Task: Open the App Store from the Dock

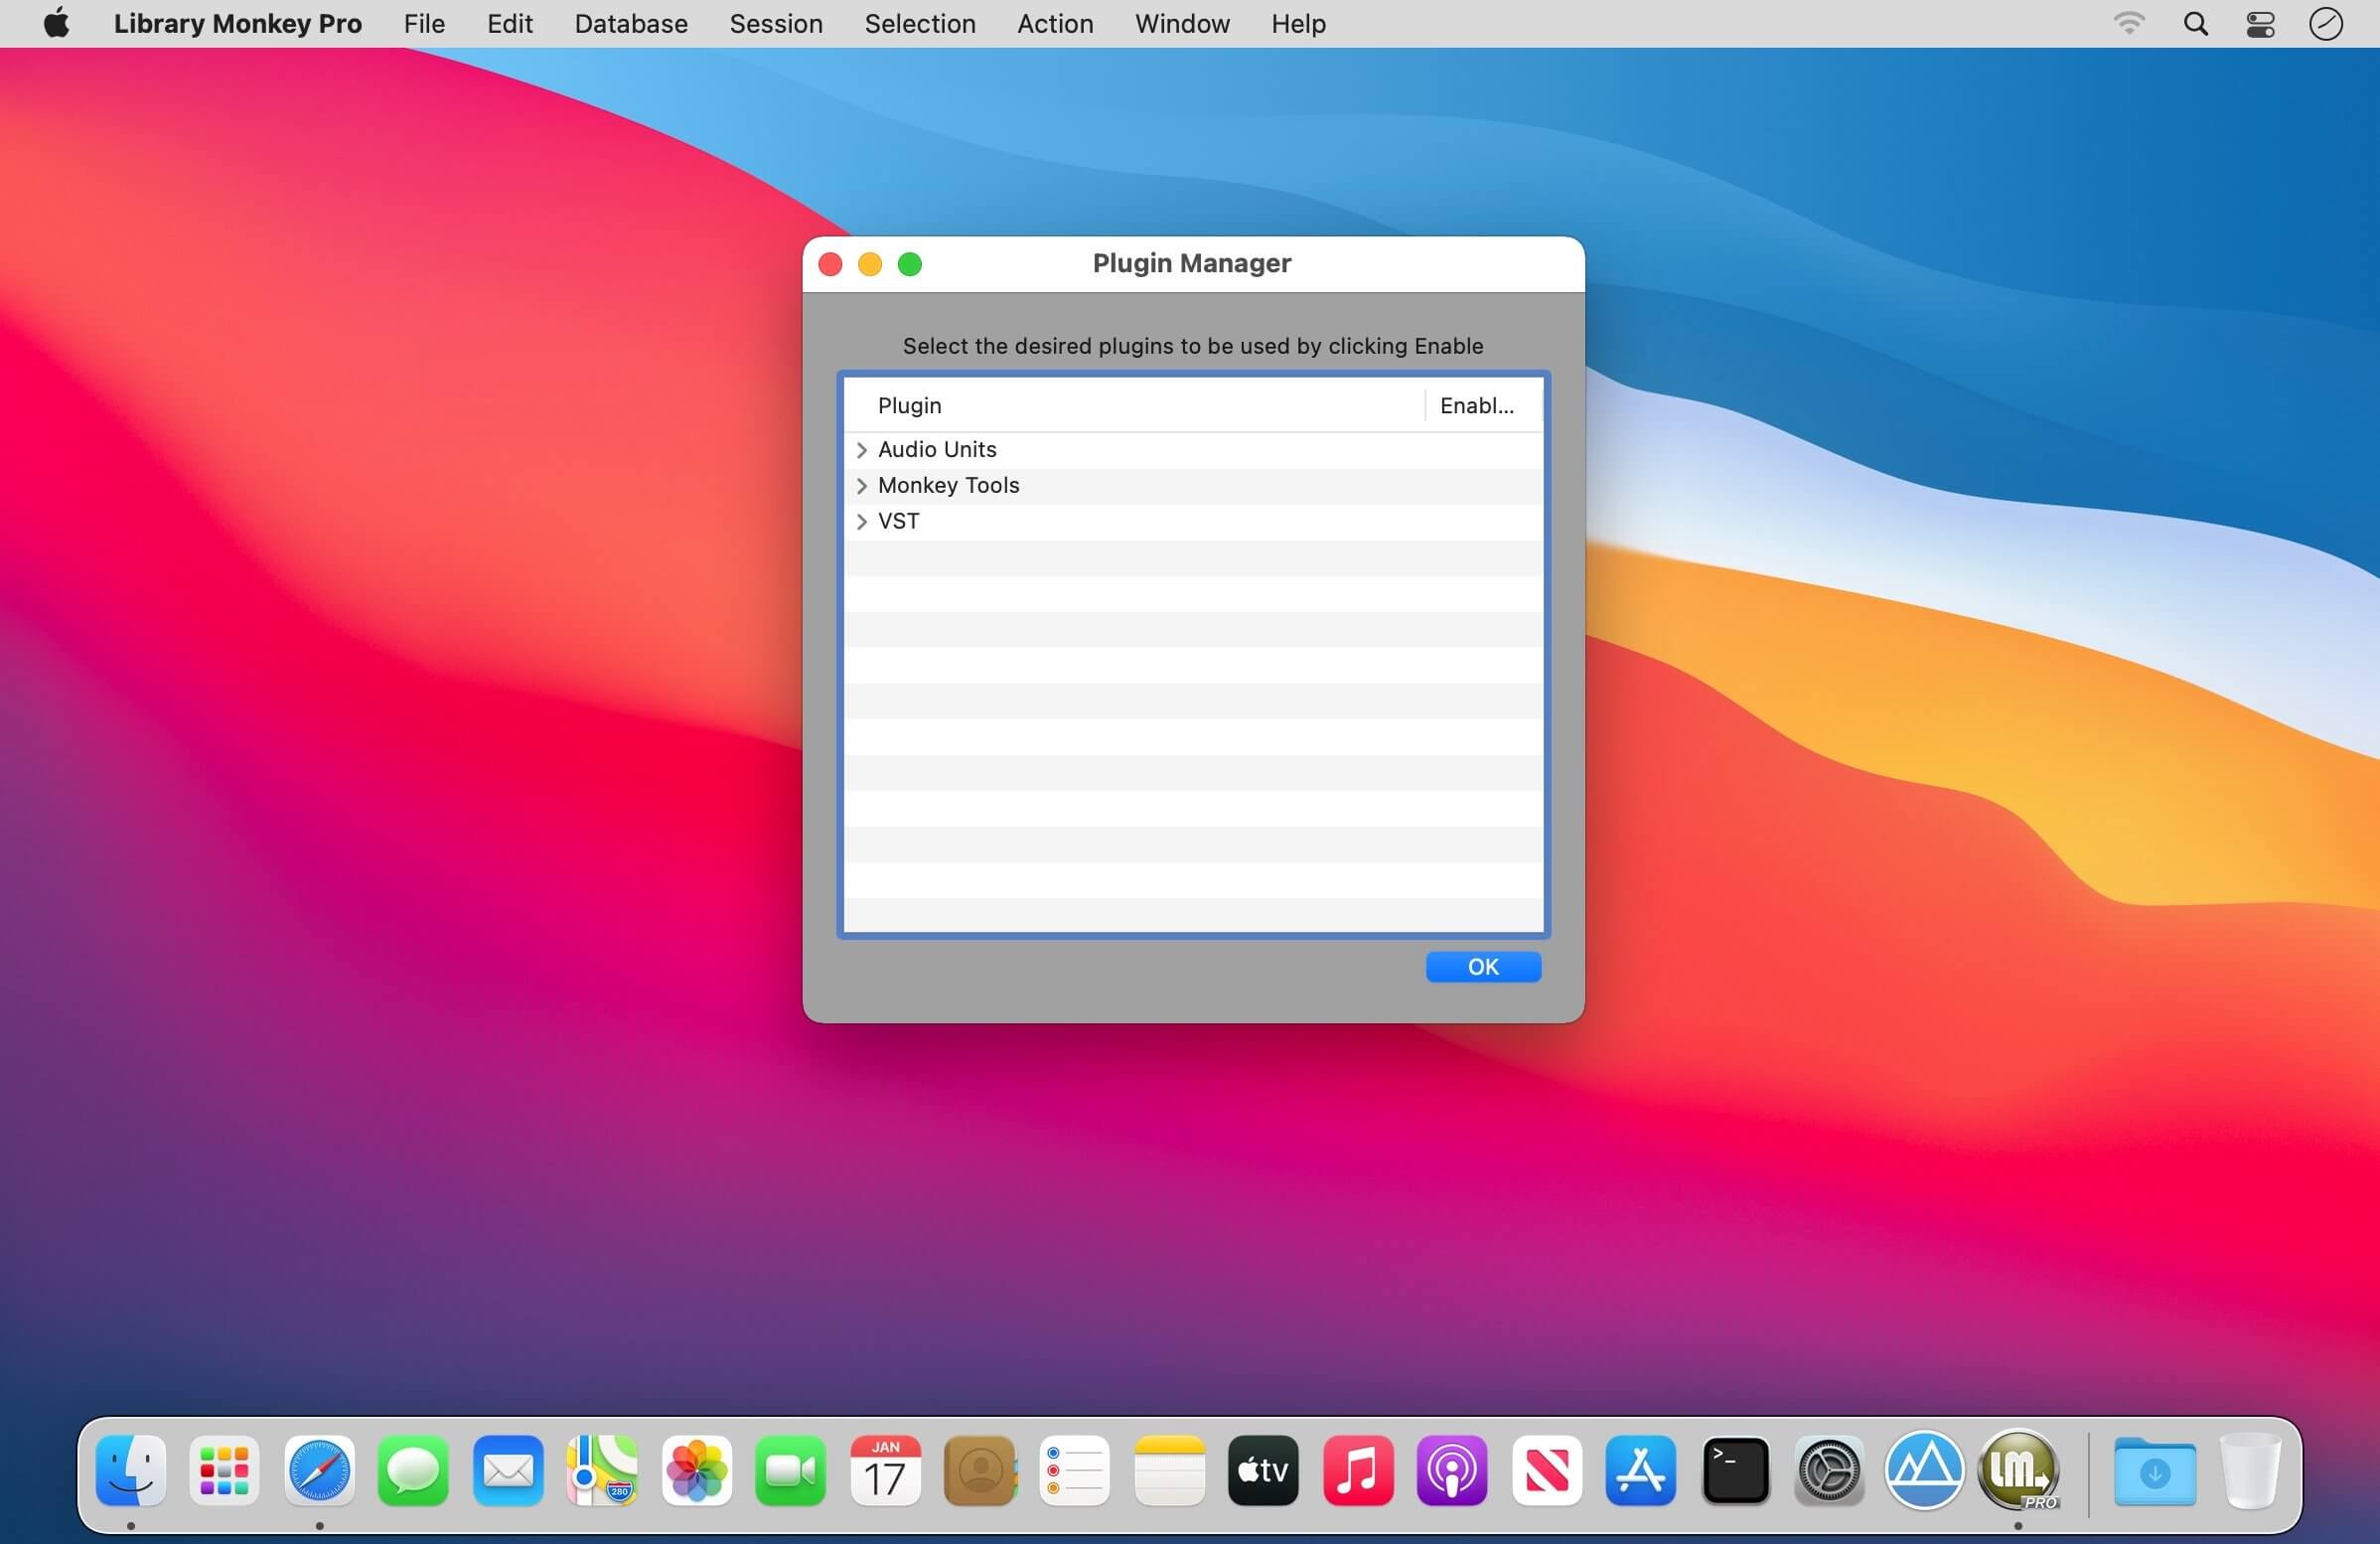Action: coord(1640,1470)
